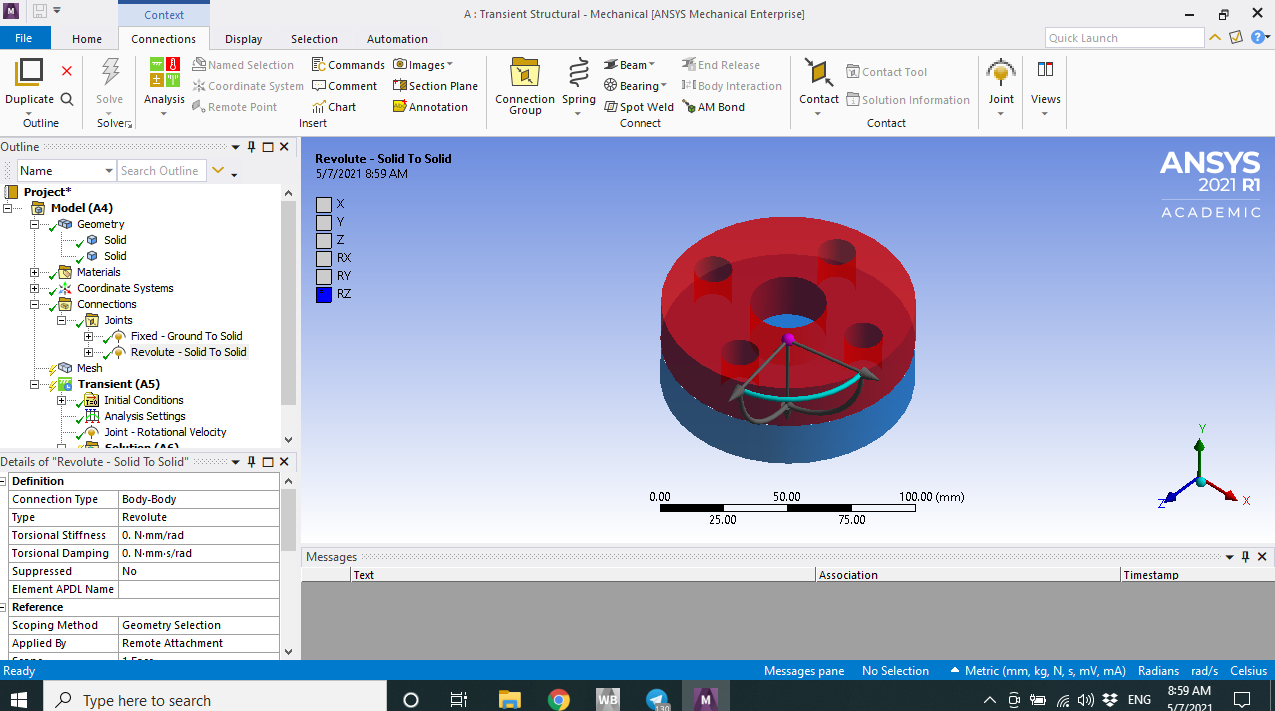Click the Windows Start button
Image resolution: width=1275 pixels, height=711 pixels.
point(19,699)
